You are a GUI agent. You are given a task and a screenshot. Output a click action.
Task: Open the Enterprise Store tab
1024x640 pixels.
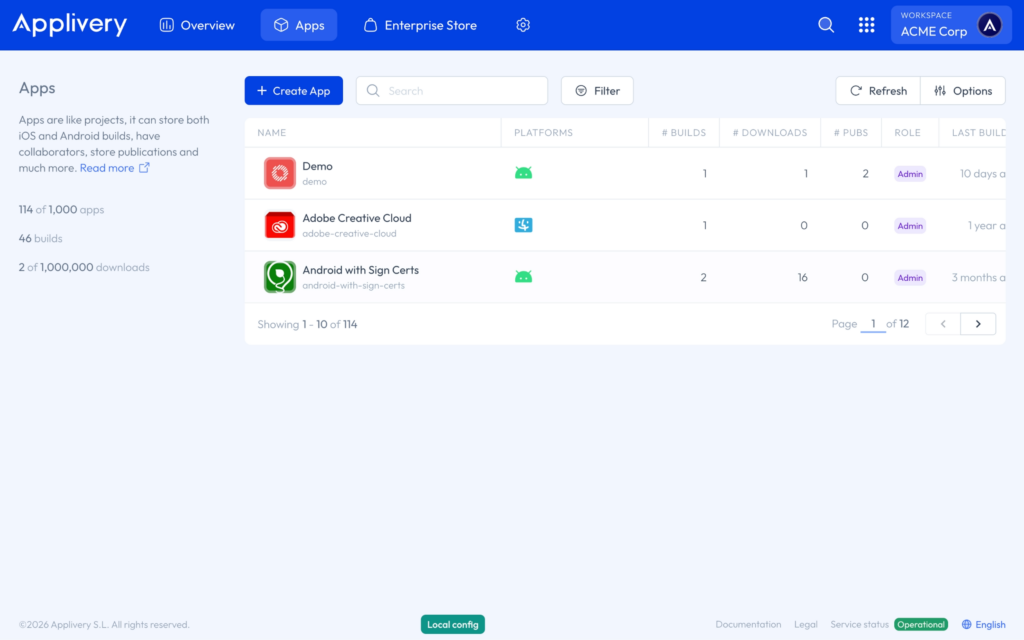tap(419, 25)
